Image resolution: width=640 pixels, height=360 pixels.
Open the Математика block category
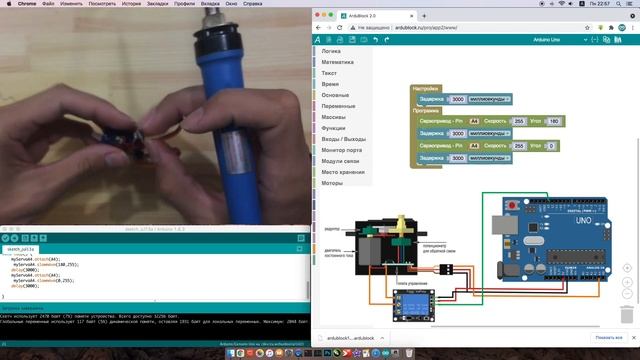(x=338, y=62)
